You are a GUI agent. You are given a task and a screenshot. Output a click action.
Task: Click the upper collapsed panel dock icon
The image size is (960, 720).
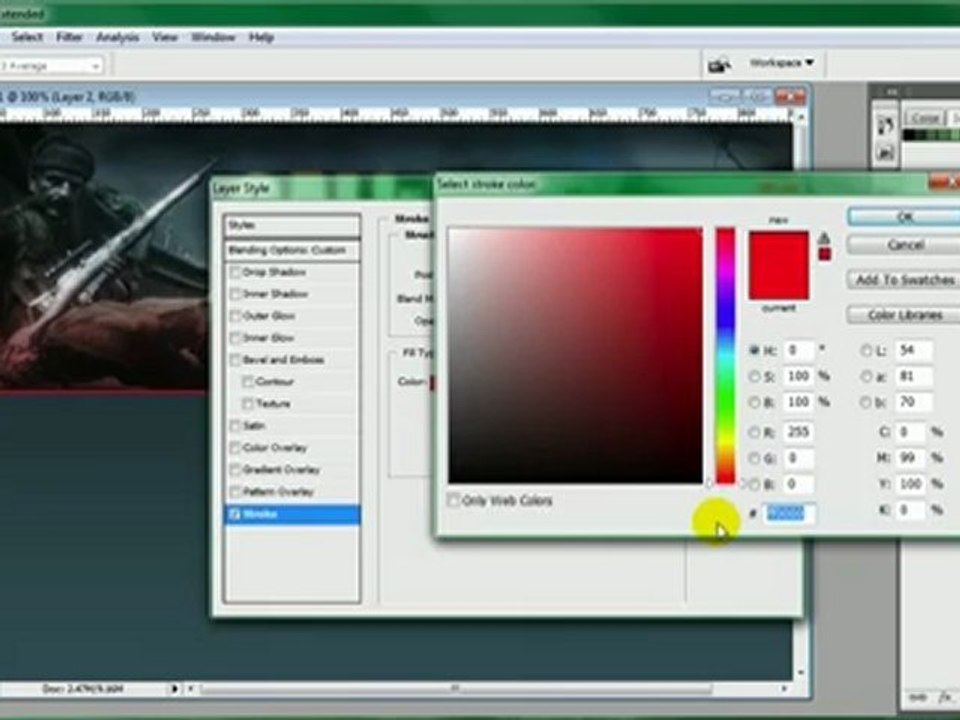click(x=885, y=126)
